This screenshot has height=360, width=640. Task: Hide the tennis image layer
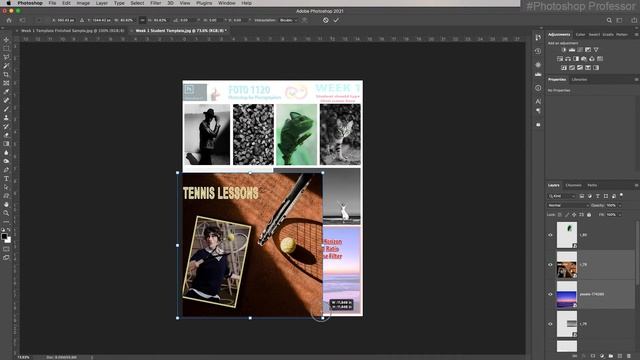(x=550, y=264)
